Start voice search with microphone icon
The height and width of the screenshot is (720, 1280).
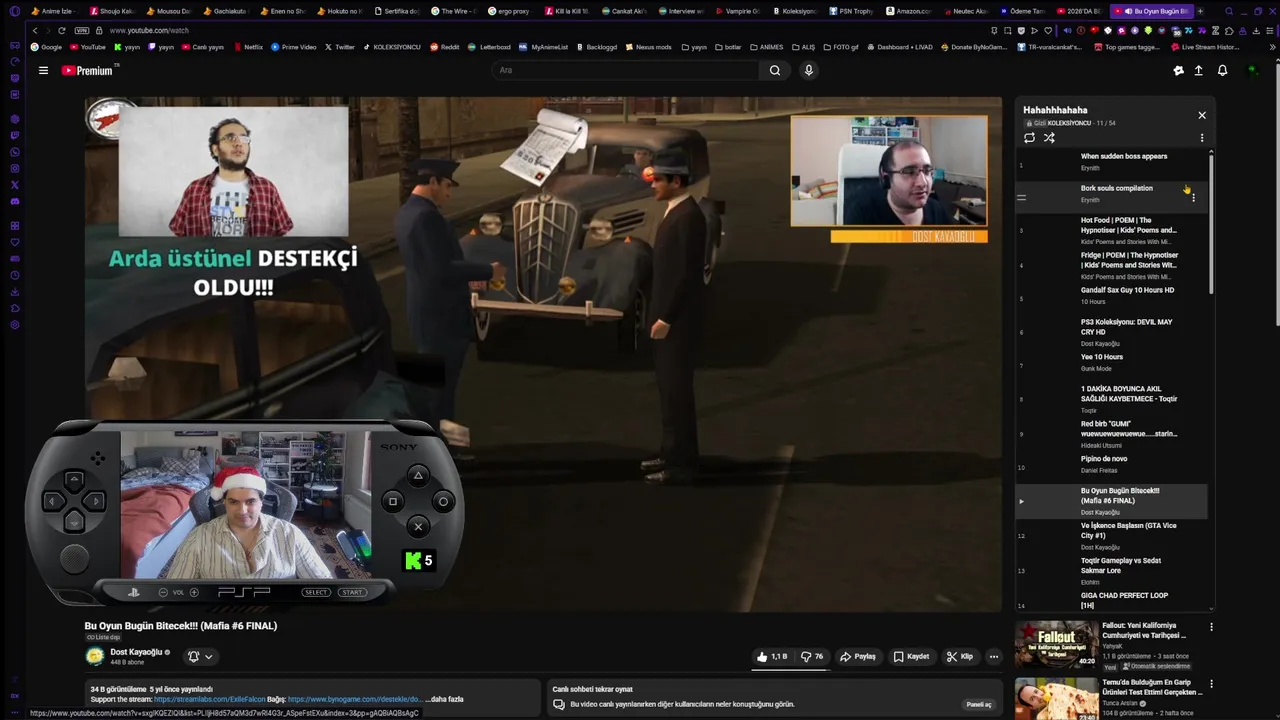tap(809, 70)
